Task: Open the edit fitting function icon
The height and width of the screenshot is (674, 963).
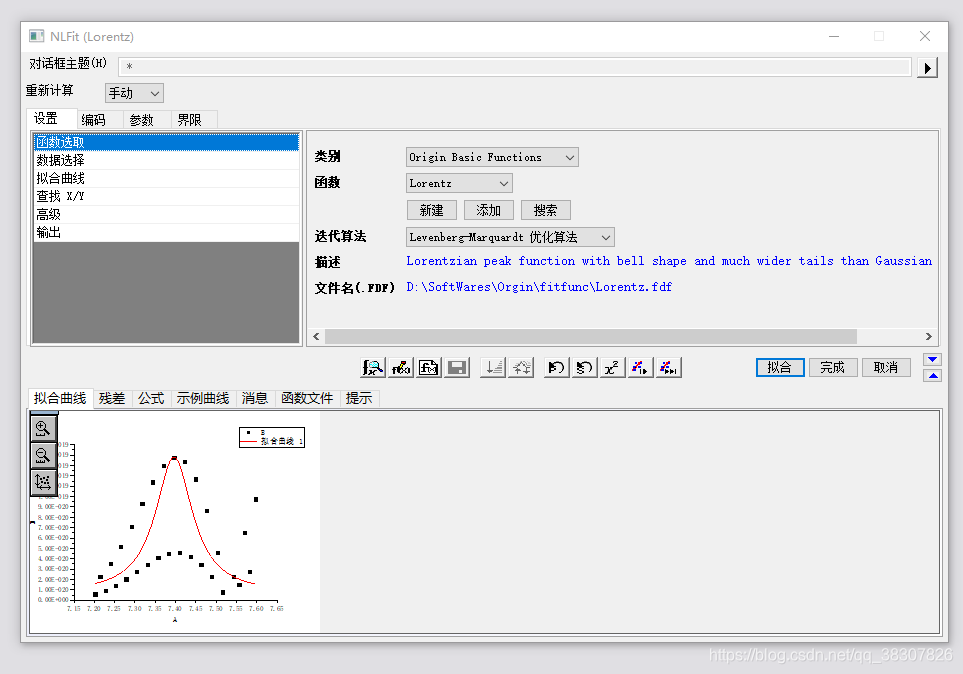Action: pyautogui.click(x=401, y=367)
